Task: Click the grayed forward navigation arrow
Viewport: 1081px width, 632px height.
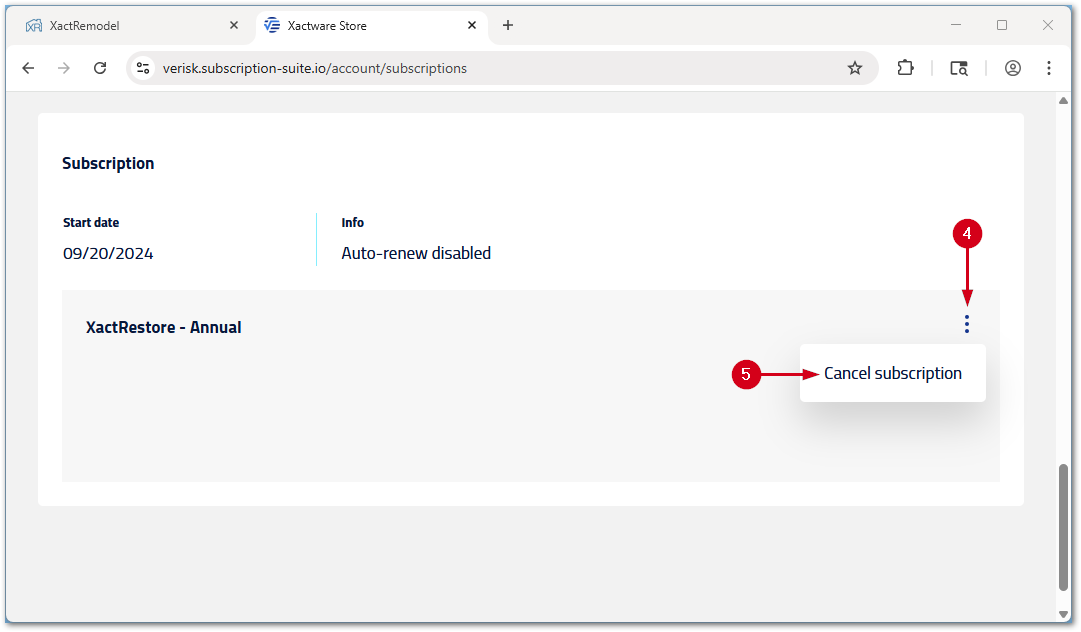Action: (x=63, y=68)
